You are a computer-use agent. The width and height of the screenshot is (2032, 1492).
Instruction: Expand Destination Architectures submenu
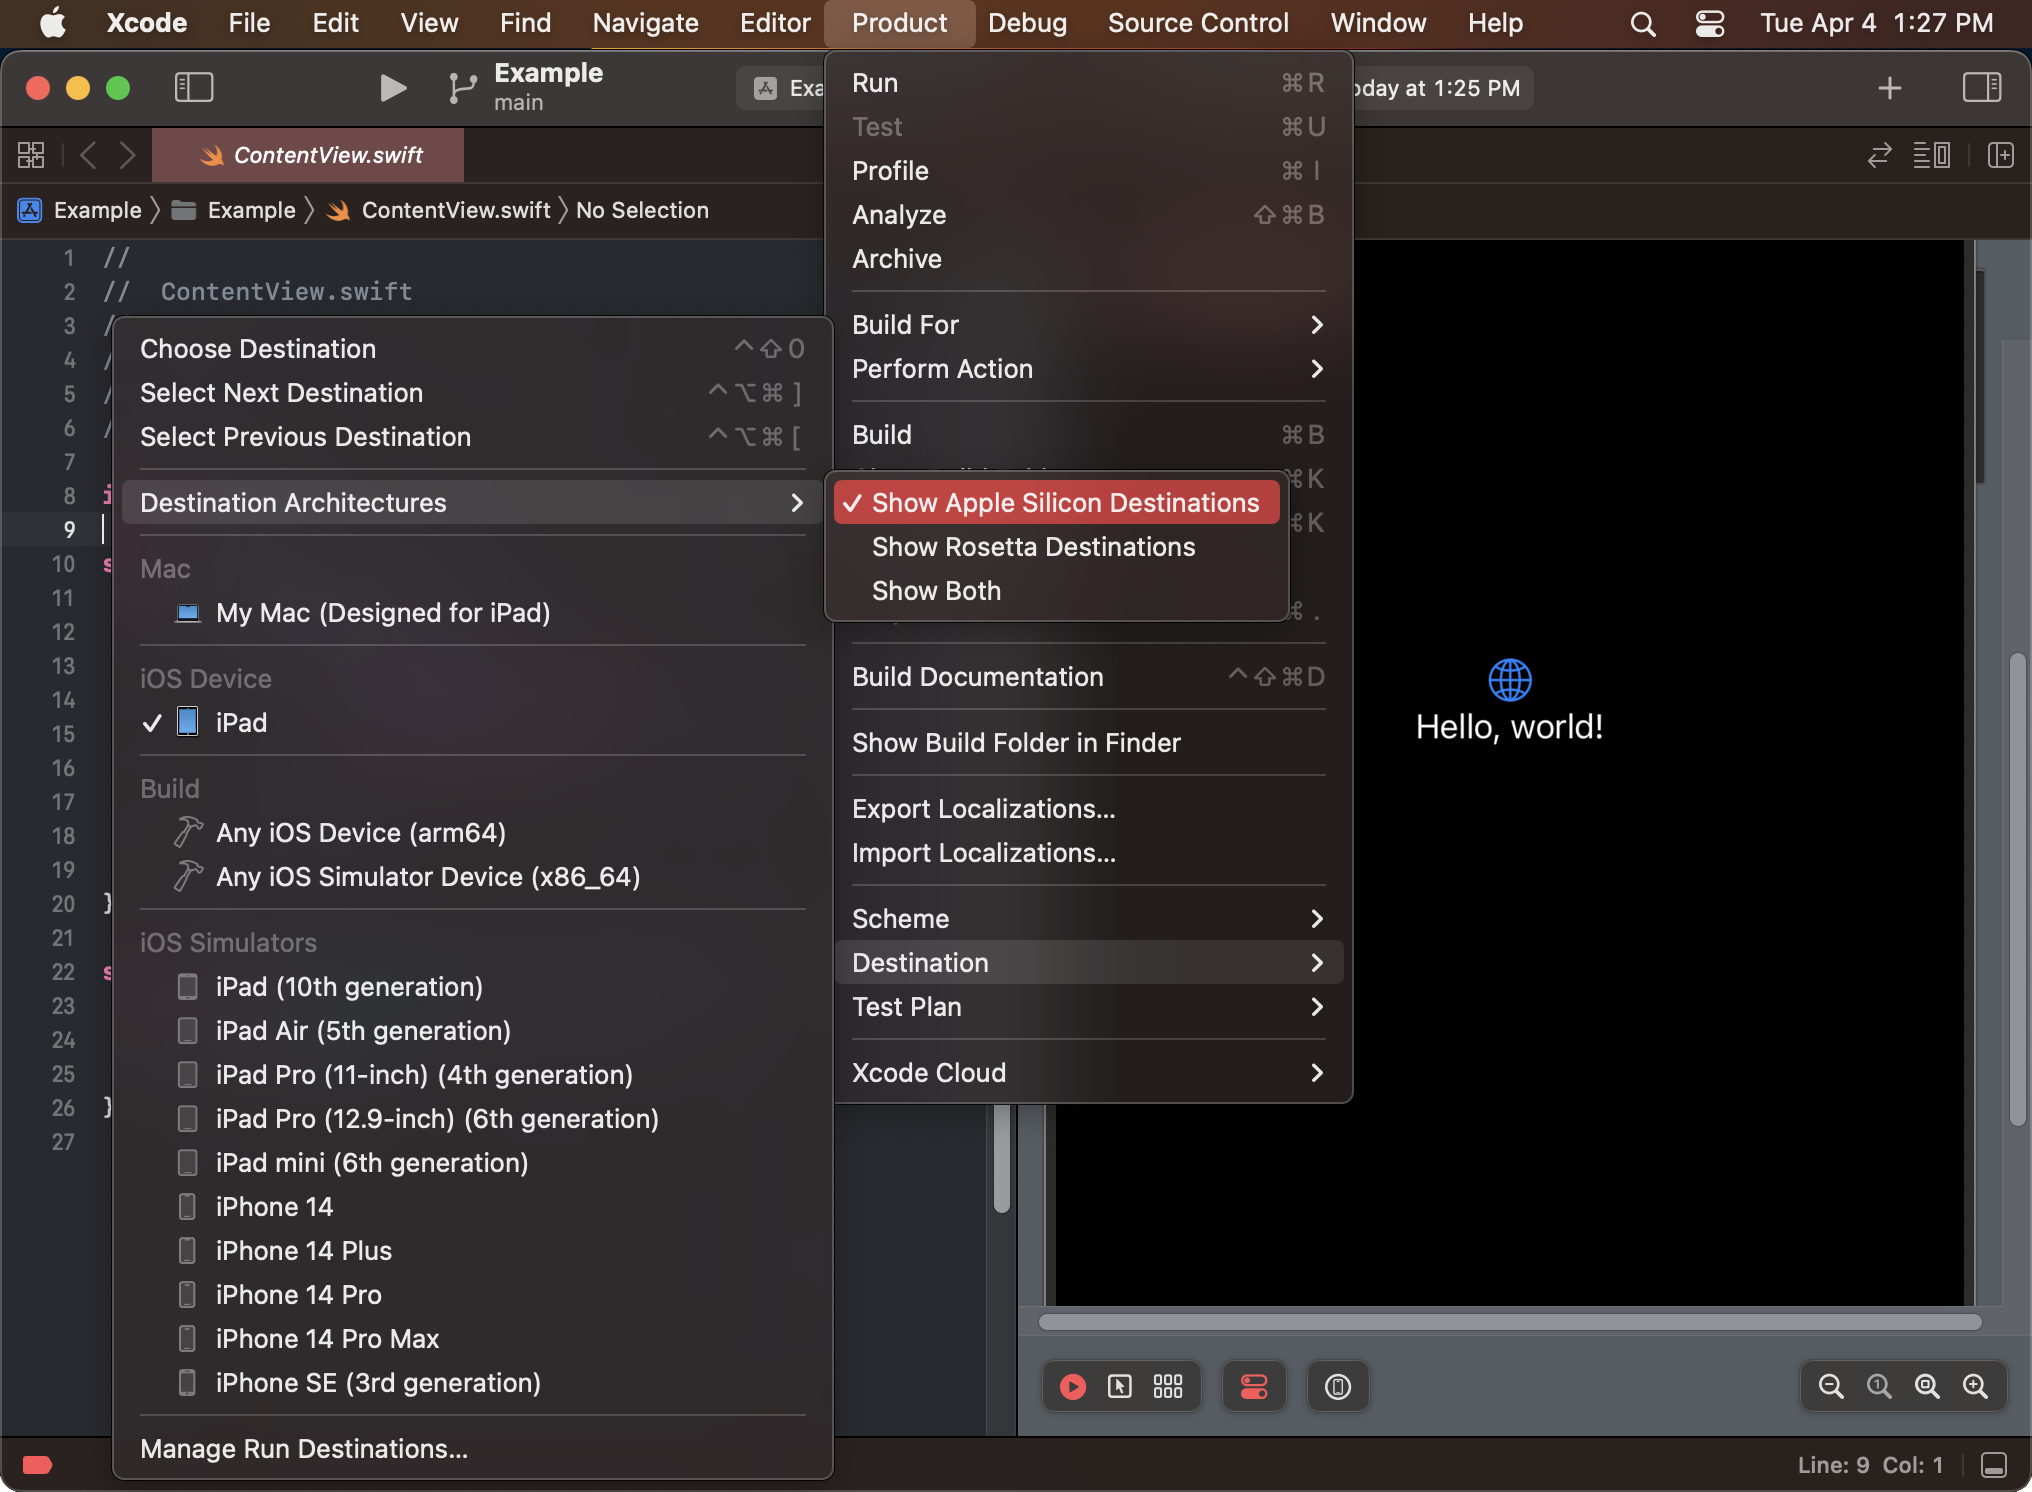(473, 503)
